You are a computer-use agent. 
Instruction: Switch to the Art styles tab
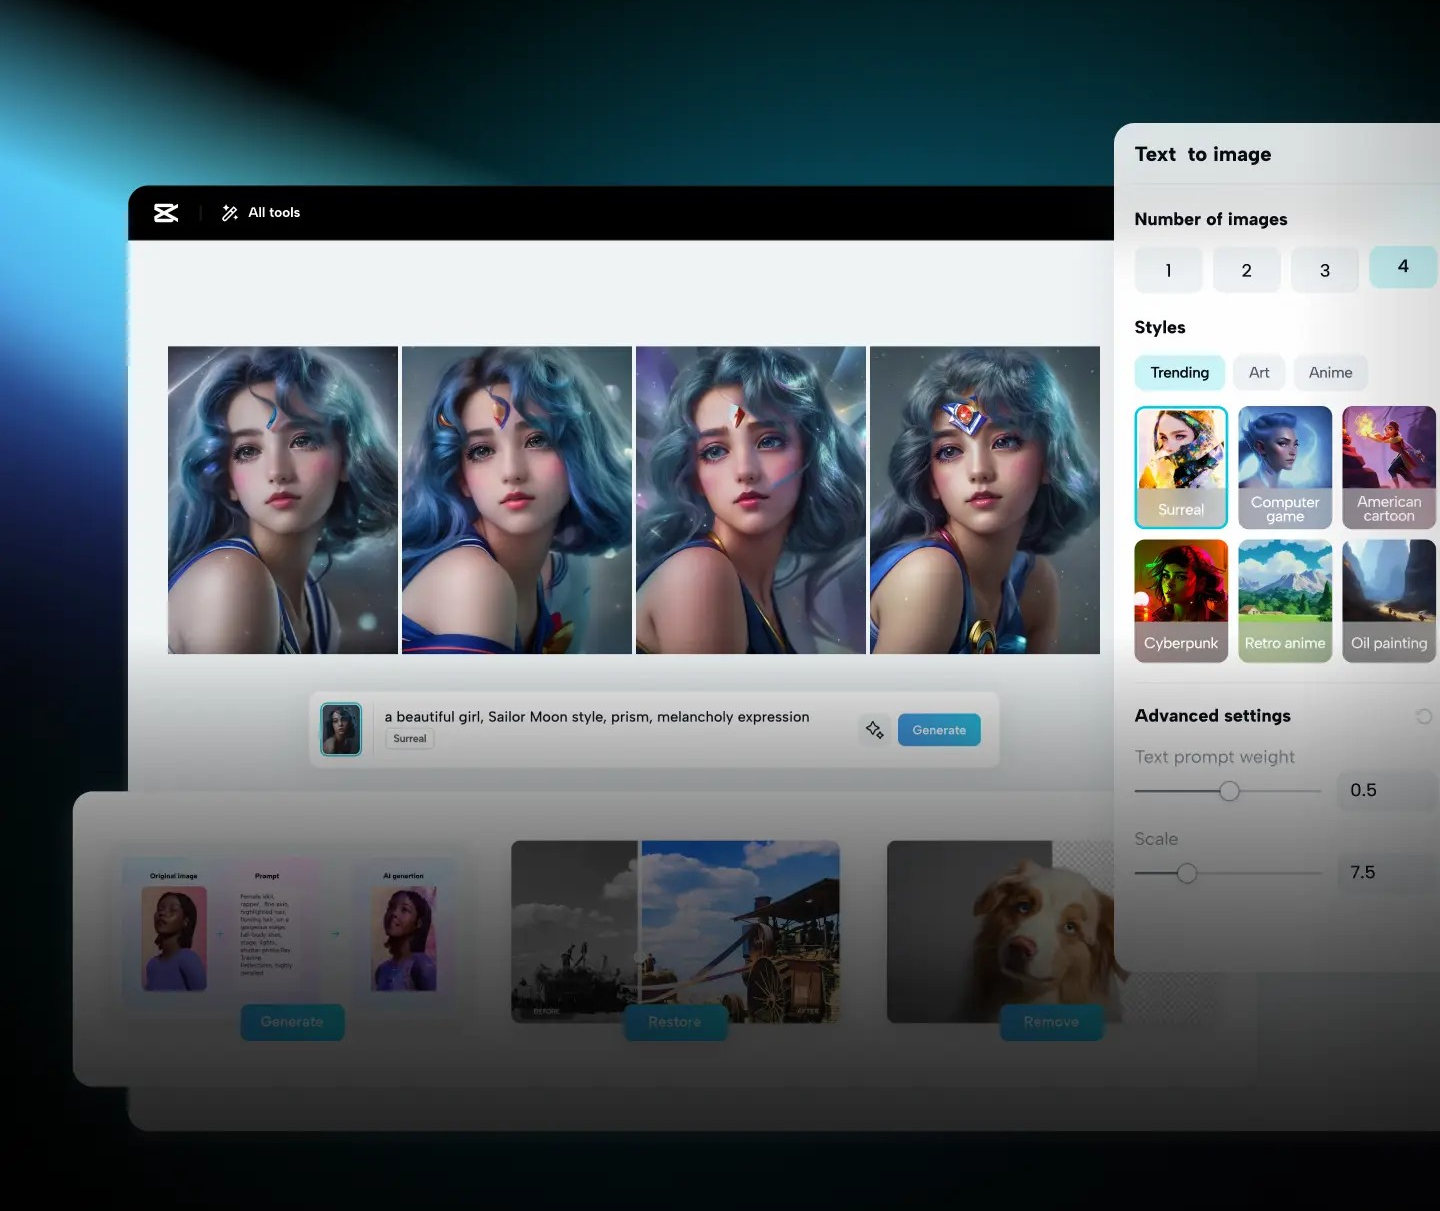point(1259,373)
